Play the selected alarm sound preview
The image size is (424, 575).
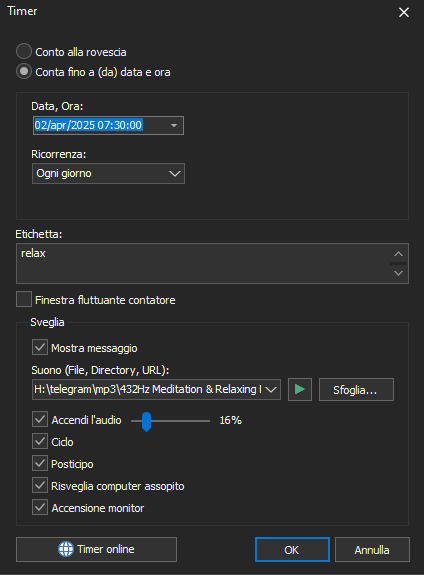click(x=300, y=389)
